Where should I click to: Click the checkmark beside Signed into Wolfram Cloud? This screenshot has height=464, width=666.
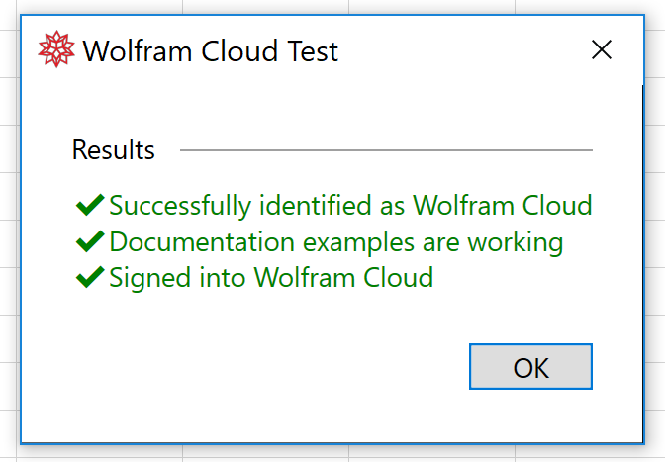[90, 277]
